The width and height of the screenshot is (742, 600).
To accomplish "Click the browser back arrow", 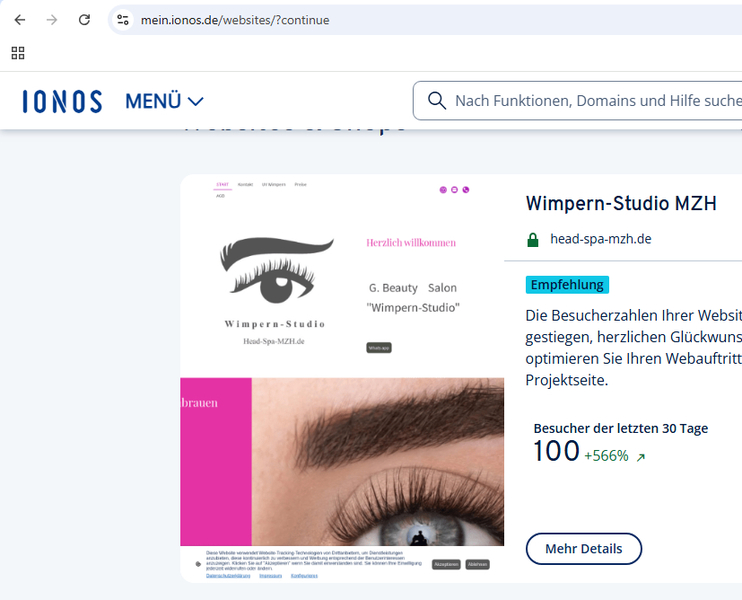I will (20, 20).
